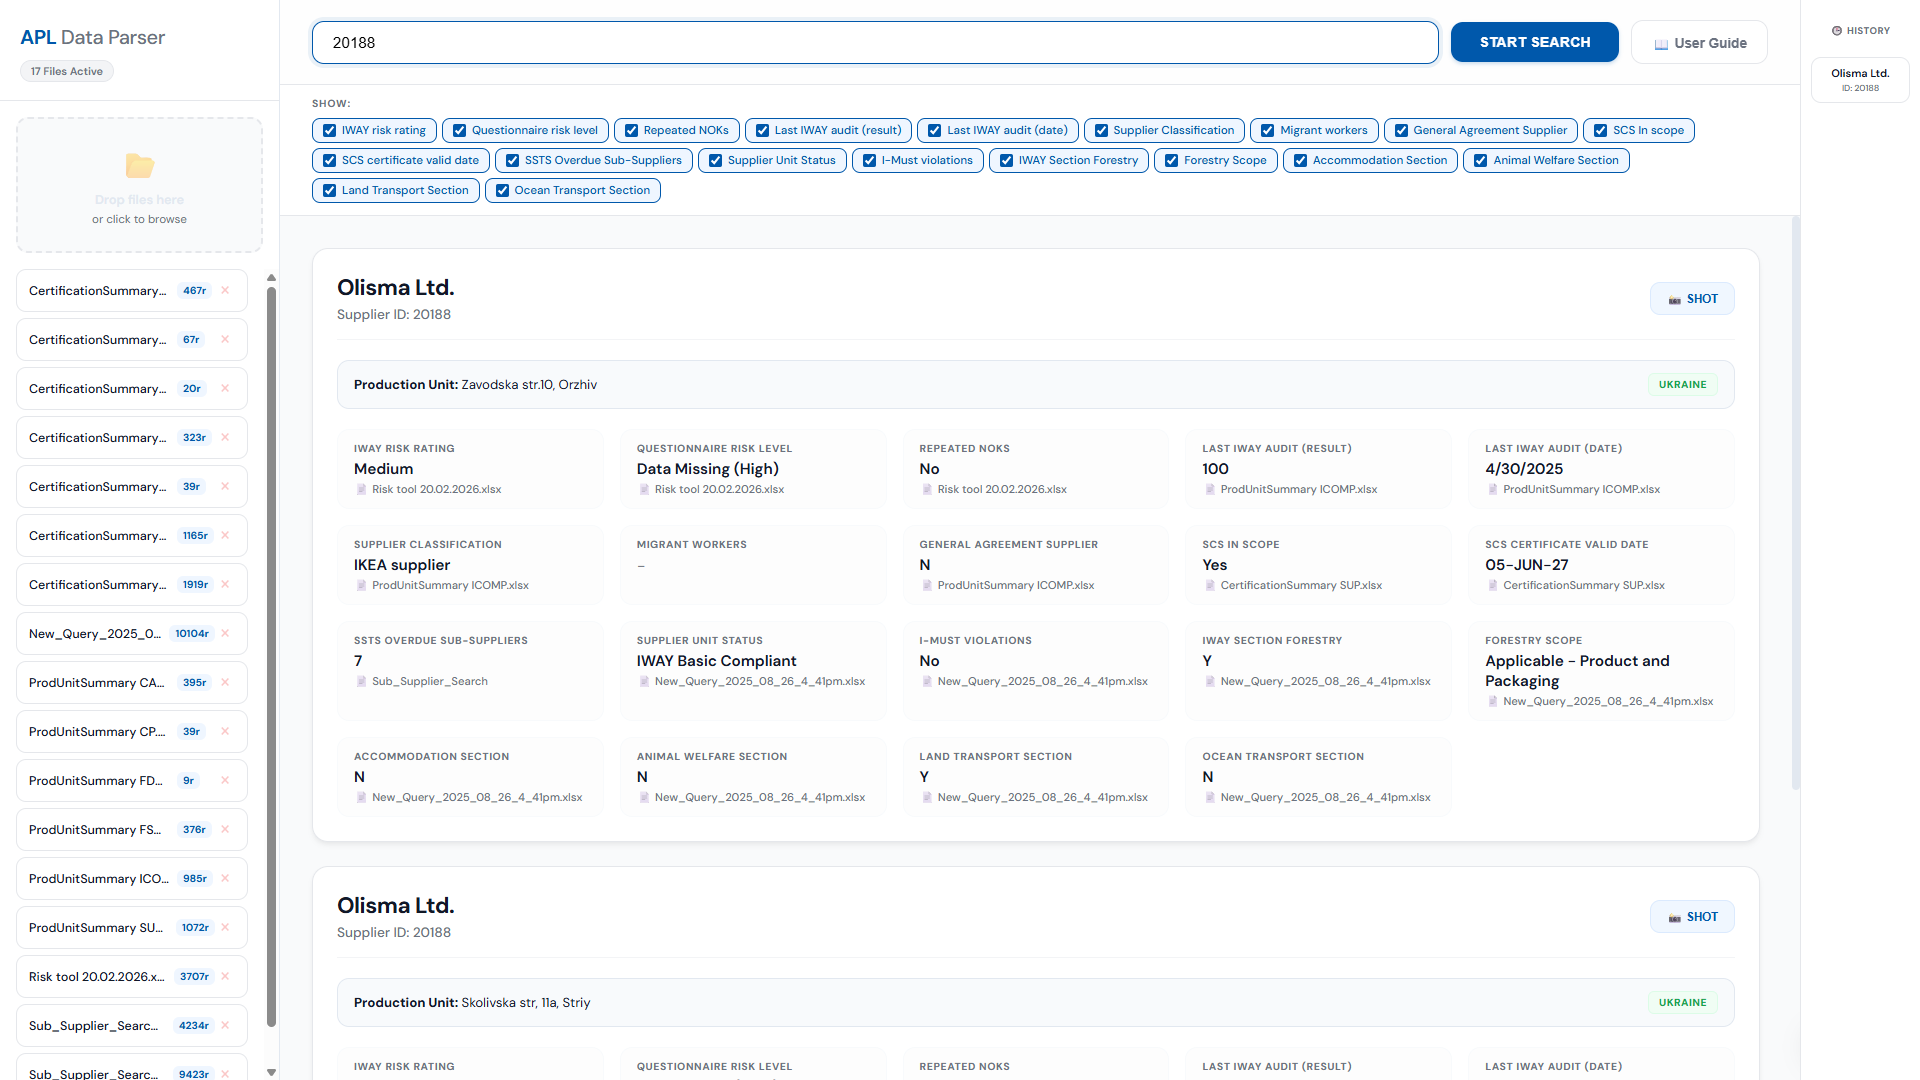Image resolution: width=1920 pixels, height=1080 pixels.
Task: Remove the ProdUnitSummary ICO 985r file
Action: tap(225, 879)
